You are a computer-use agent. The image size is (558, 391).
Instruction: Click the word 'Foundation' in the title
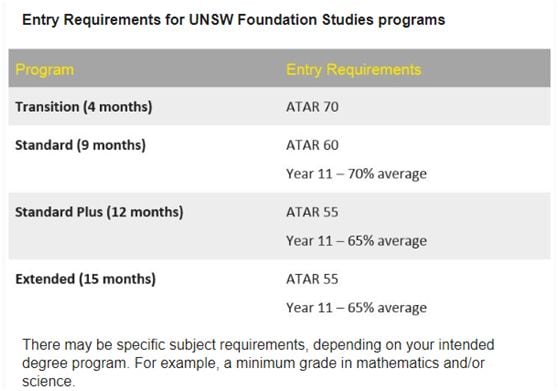[277, 20]
